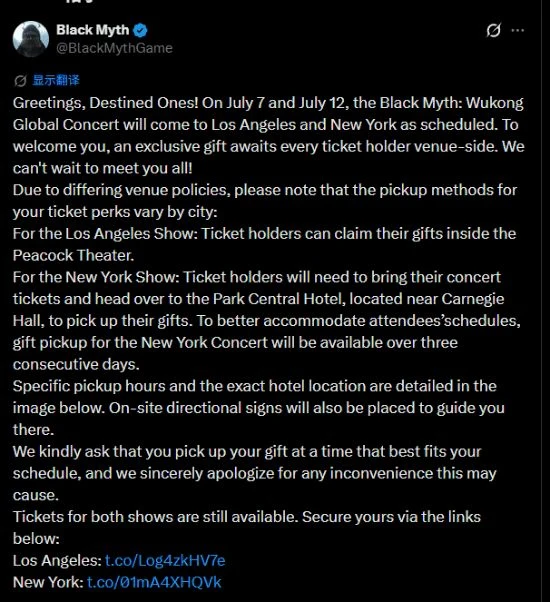
Task: Click the blue verified badge
Action: point(140,30)
